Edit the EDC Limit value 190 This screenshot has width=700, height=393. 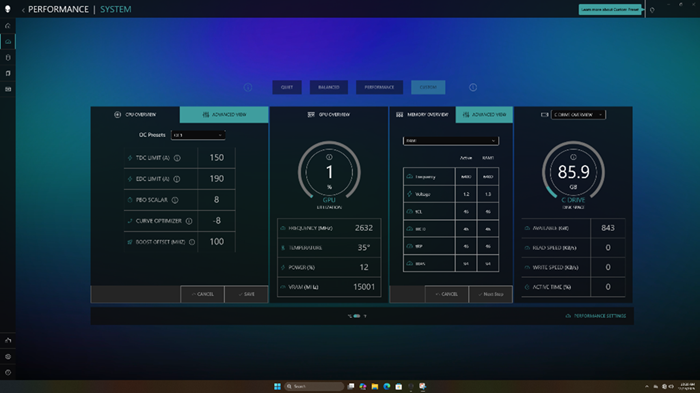pyautogui.click(x=217, y=179)
